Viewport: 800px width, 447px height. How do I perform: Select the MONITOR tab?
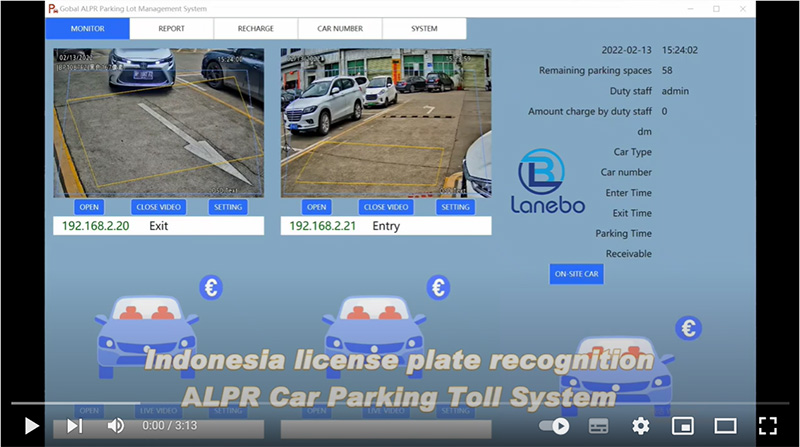pos(87,29)
